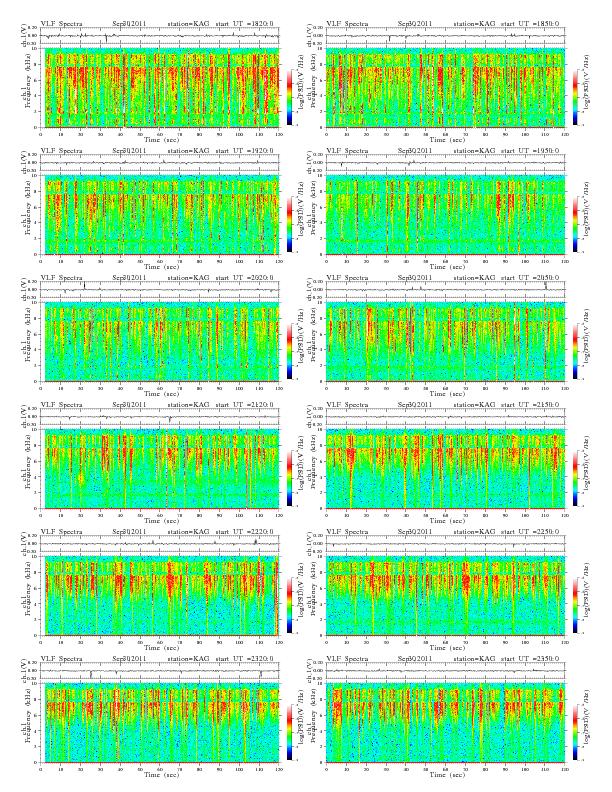The width and height of the screenshot is (612, 792).
Task: Click the title text 'start UT =2220:0'
Action: (245, 532)
